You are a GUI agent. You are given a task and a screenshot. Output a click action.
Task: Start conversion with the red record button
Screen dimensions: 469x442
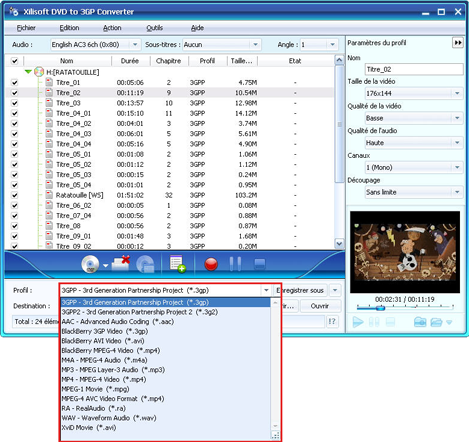[x=211, y=264]
